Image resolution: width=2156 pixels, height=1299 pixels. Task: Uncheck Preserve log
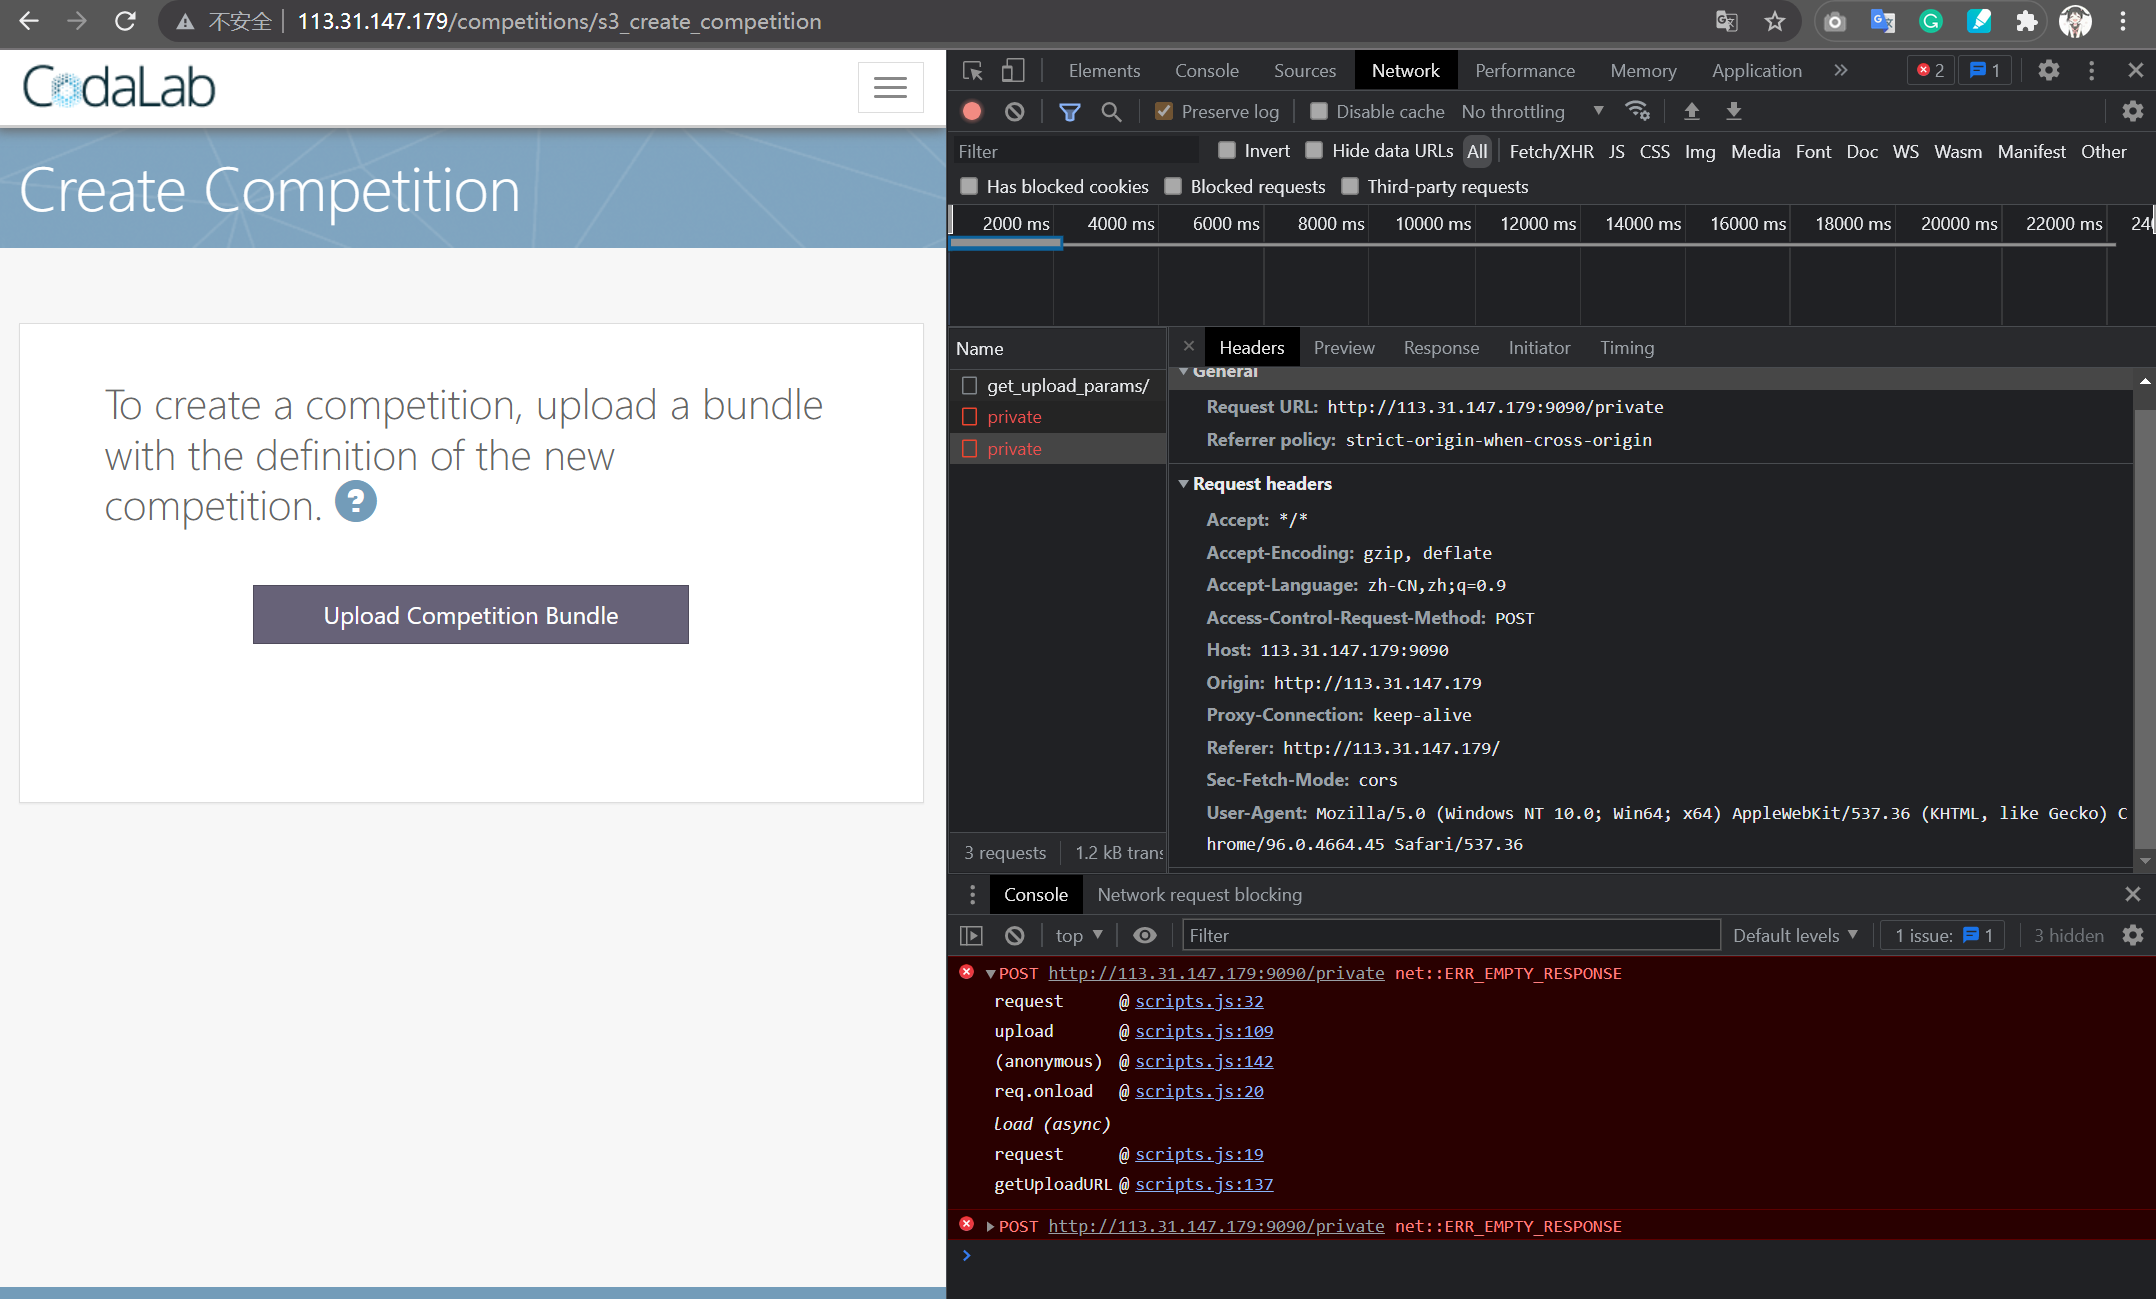click(x=1163, y=111)
